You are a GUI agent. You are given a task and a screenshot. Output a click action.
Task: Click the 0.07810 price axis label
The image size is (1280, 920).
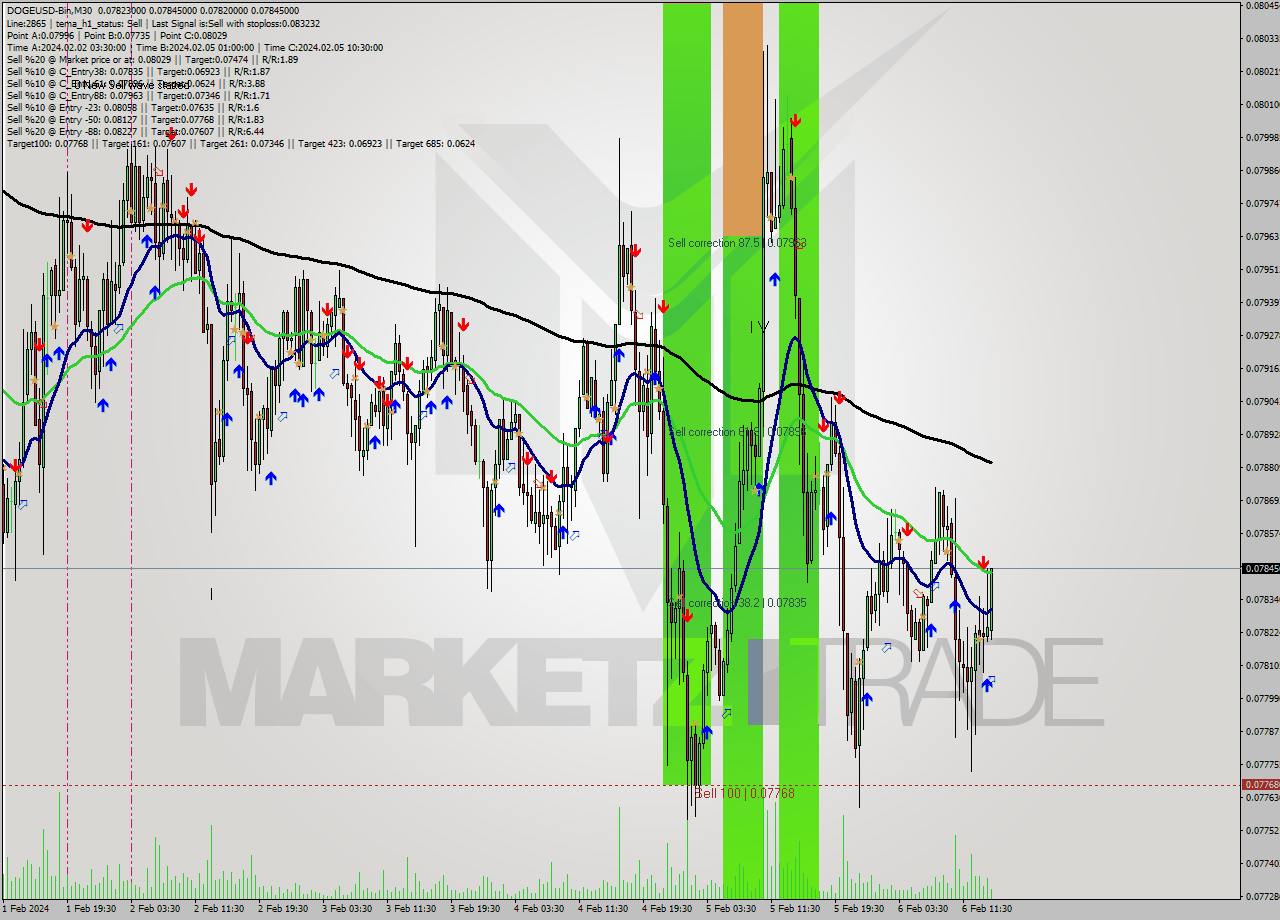point(1261,665)
